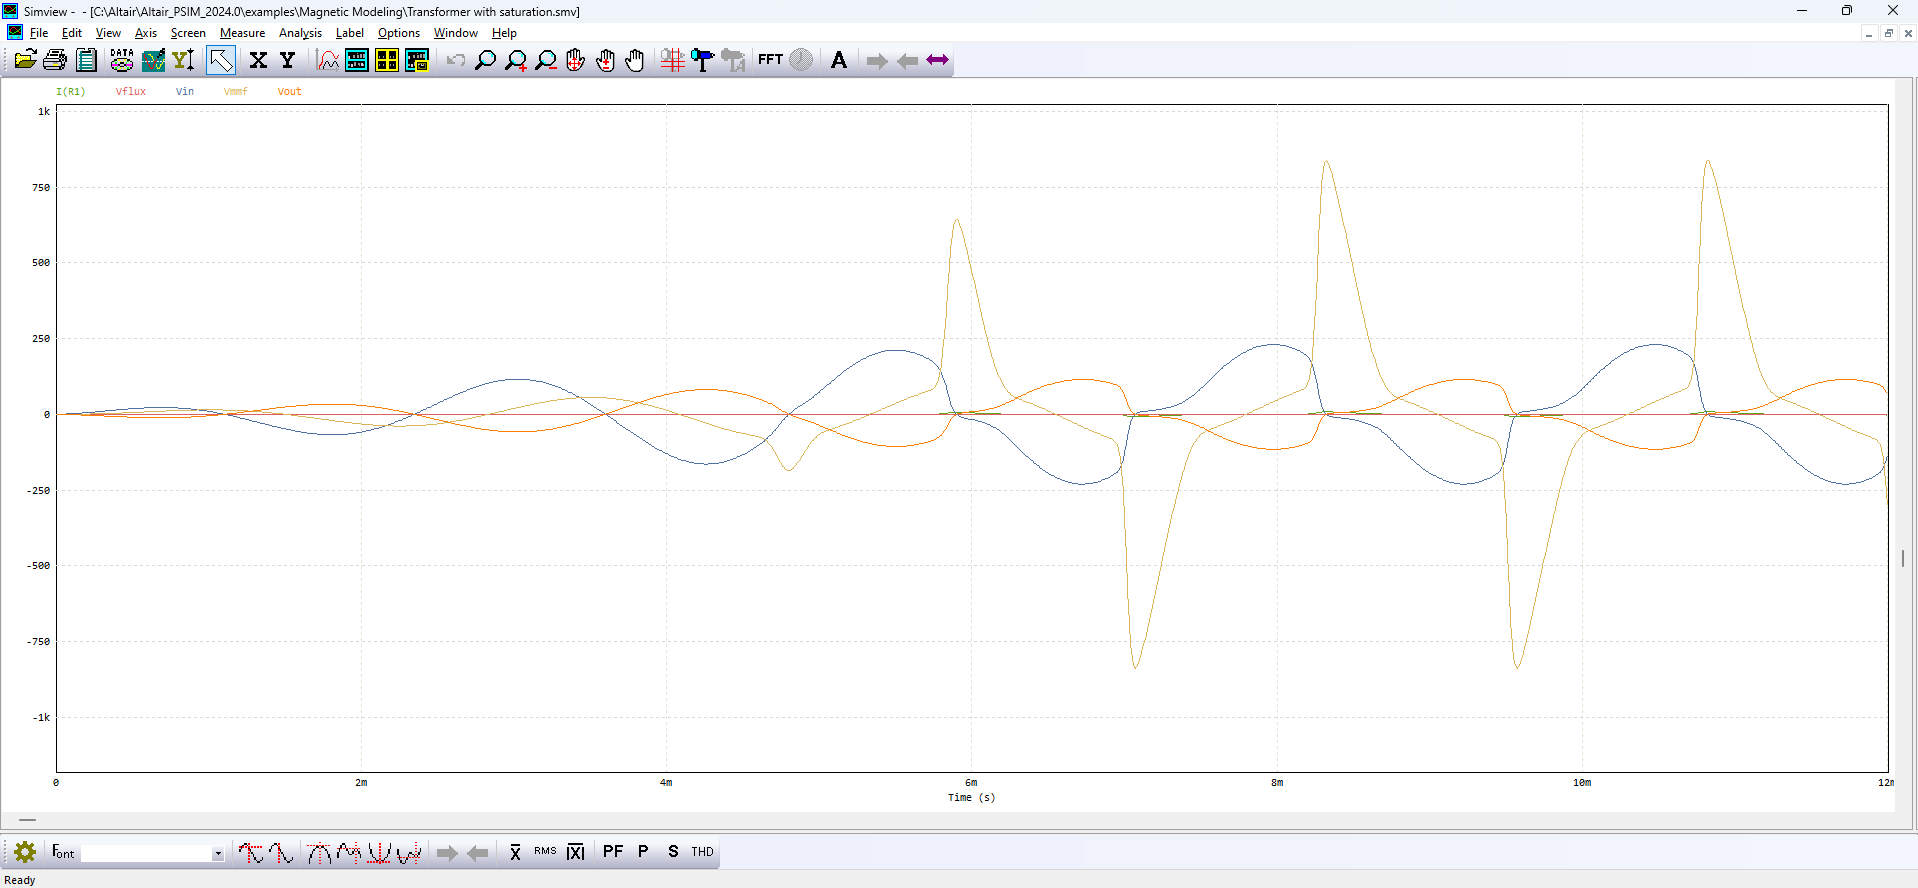Open the Window menu

click(x=456, y=33)
